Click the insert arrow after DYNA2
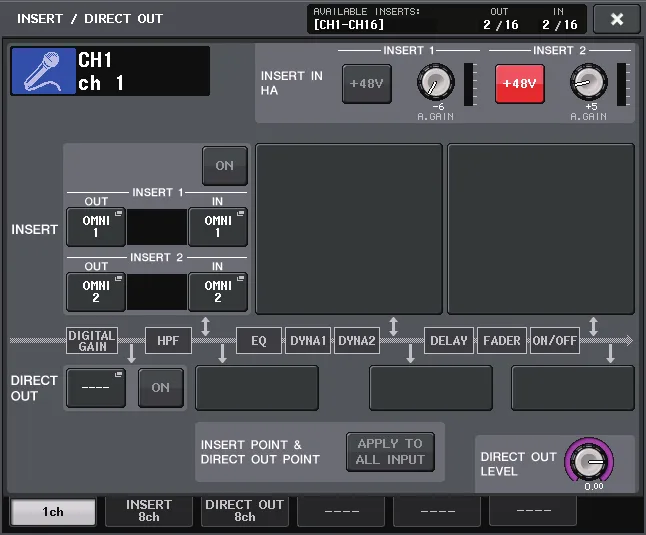This screenshot has height=535, width=646. [393, 326]
